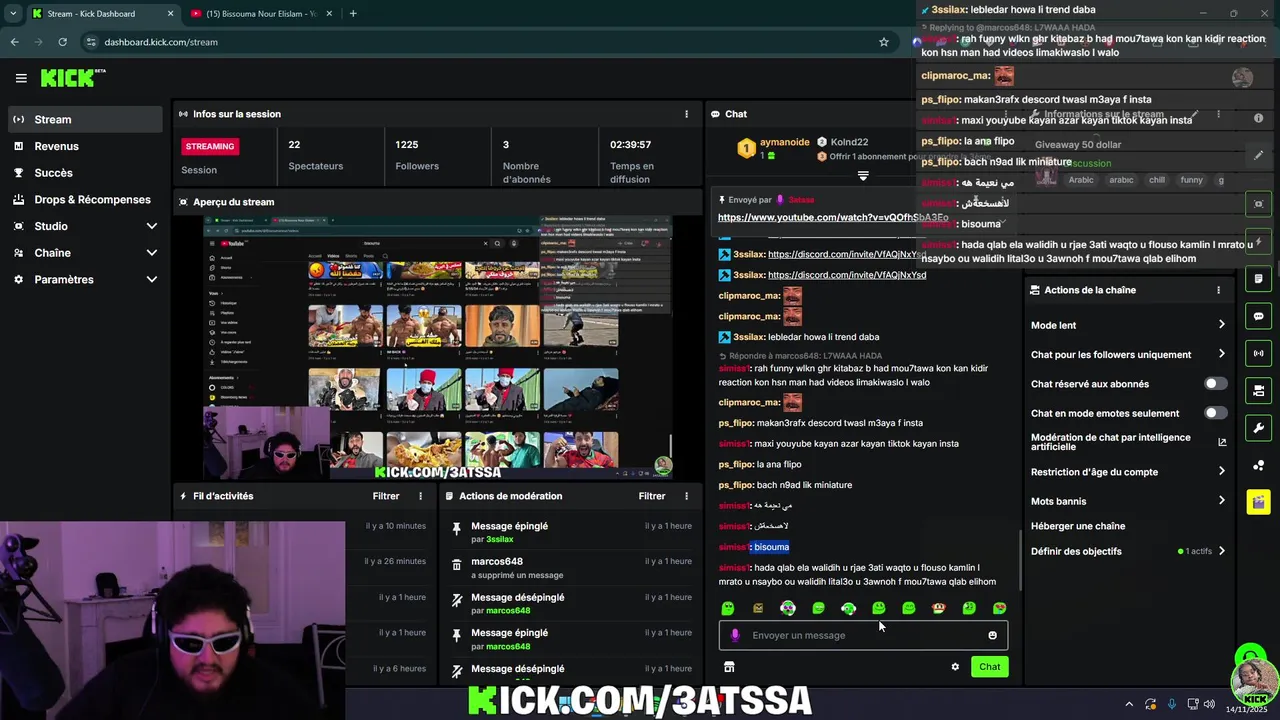Click the wrench icon in right toolbar
The width and height of the screenshot is (1280, 720).
[1258, 428]
